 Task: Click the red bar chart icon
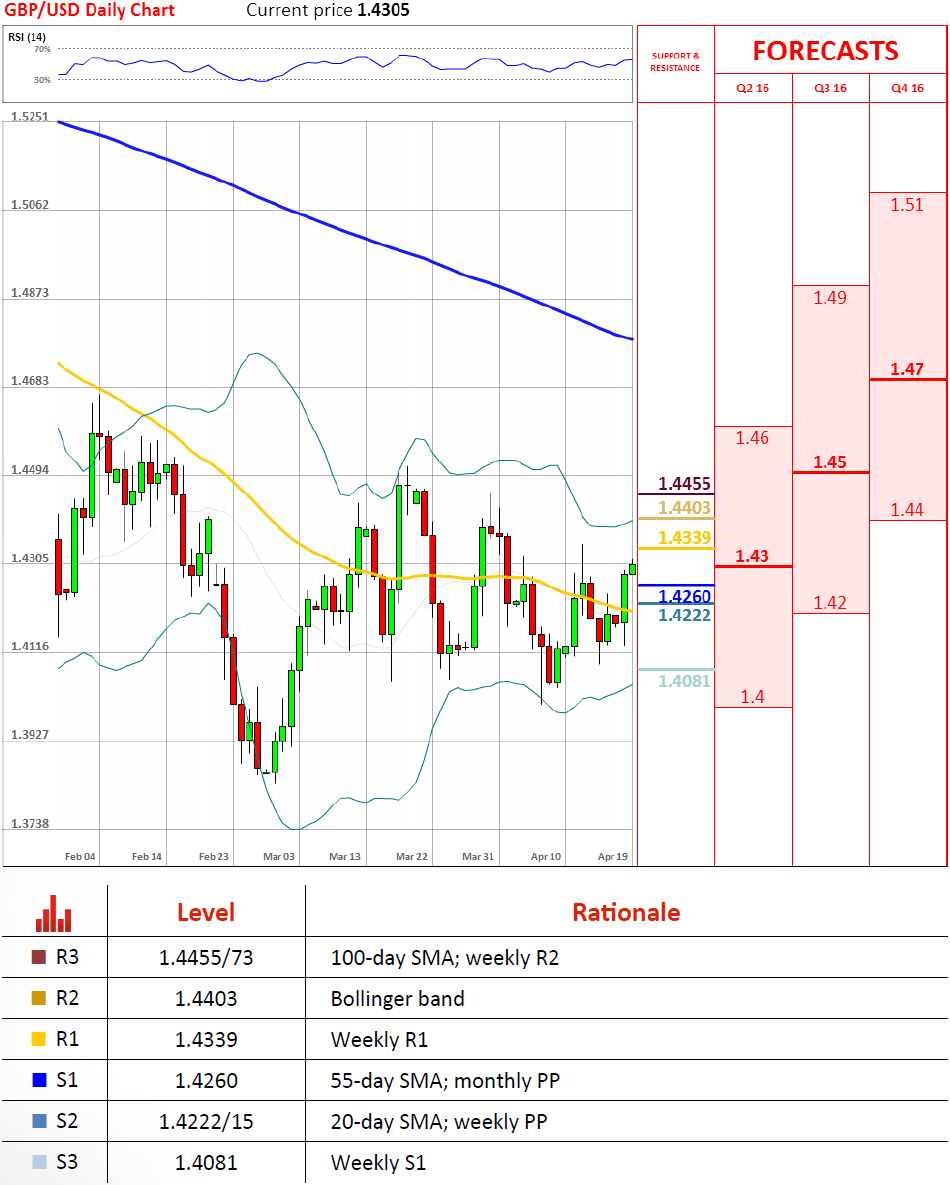click(x=54, y=913)
